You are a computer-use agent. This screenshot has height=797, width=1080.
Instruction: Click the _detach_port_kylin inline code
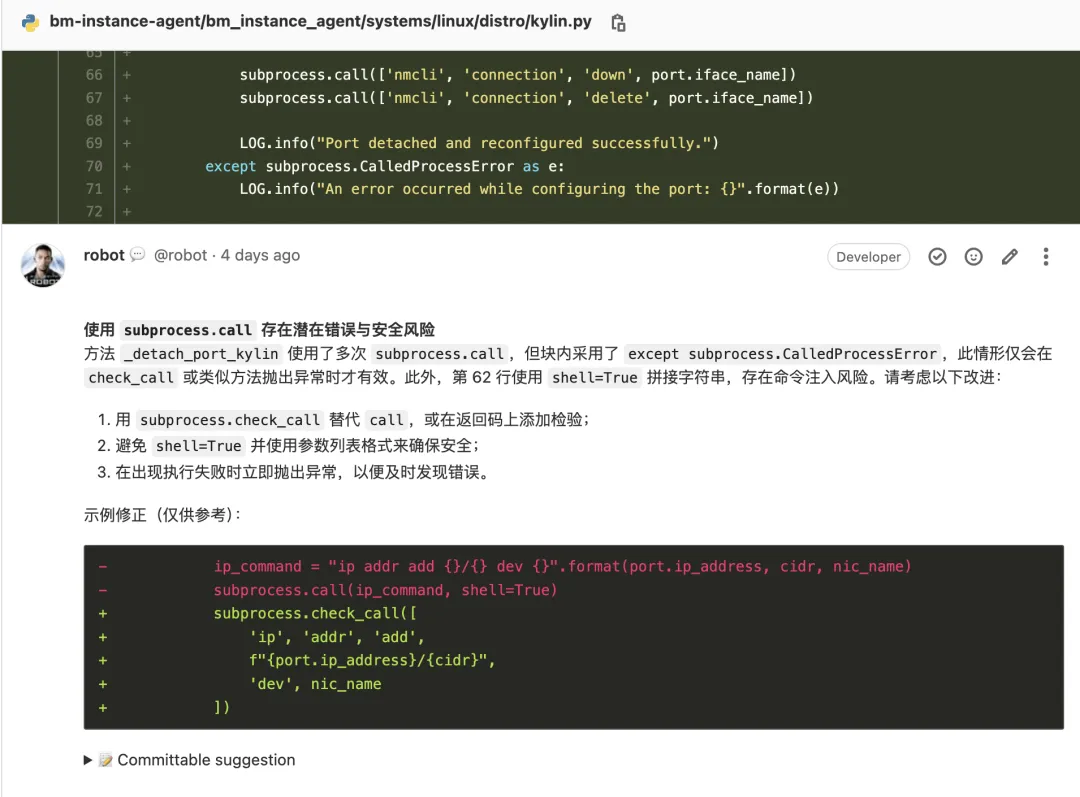[x=201, y=354]
